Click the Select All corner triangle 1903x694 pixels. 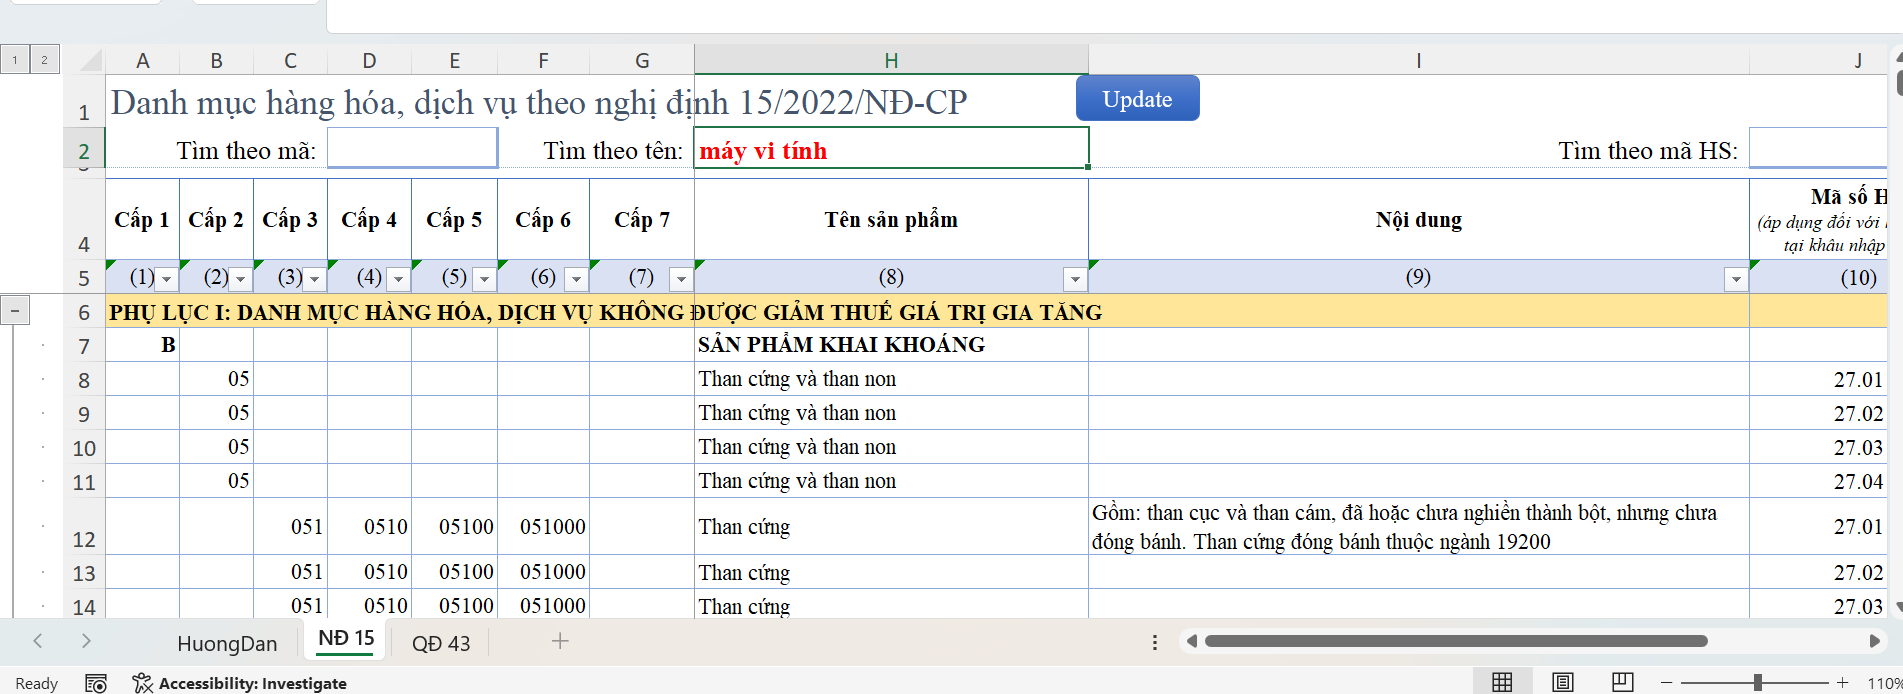click(x=91, y=60)
